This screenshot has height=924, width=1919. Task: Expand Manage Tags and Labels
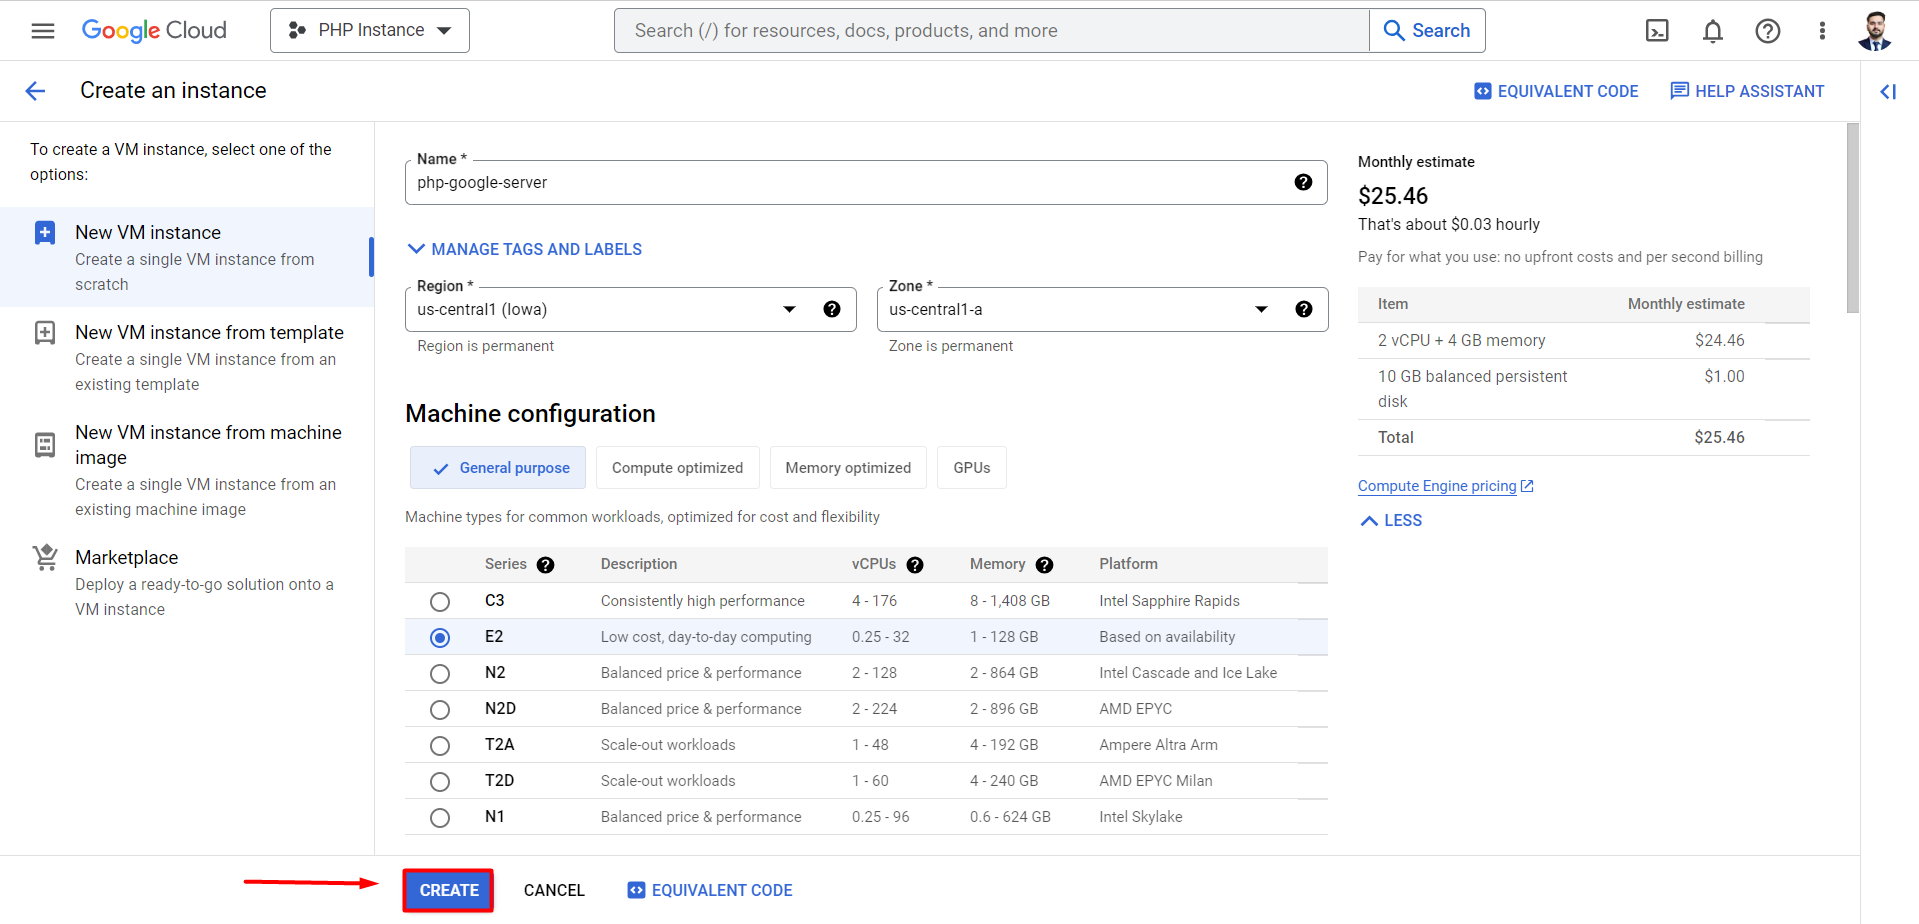pos(525,249)
